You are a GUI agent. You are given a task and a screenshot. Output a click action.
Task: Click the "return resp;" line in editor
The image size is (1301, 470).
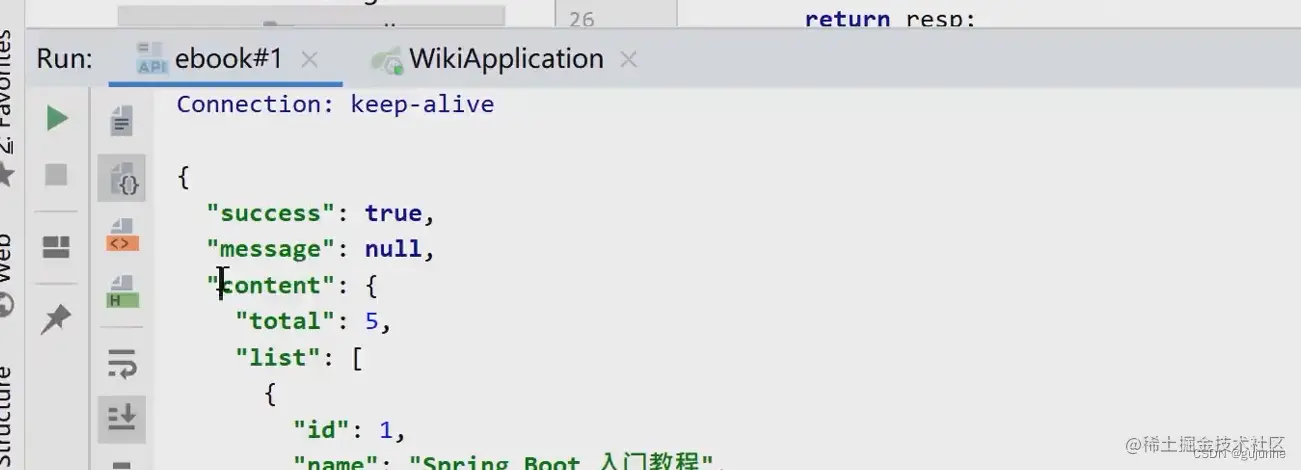[890, 18]
